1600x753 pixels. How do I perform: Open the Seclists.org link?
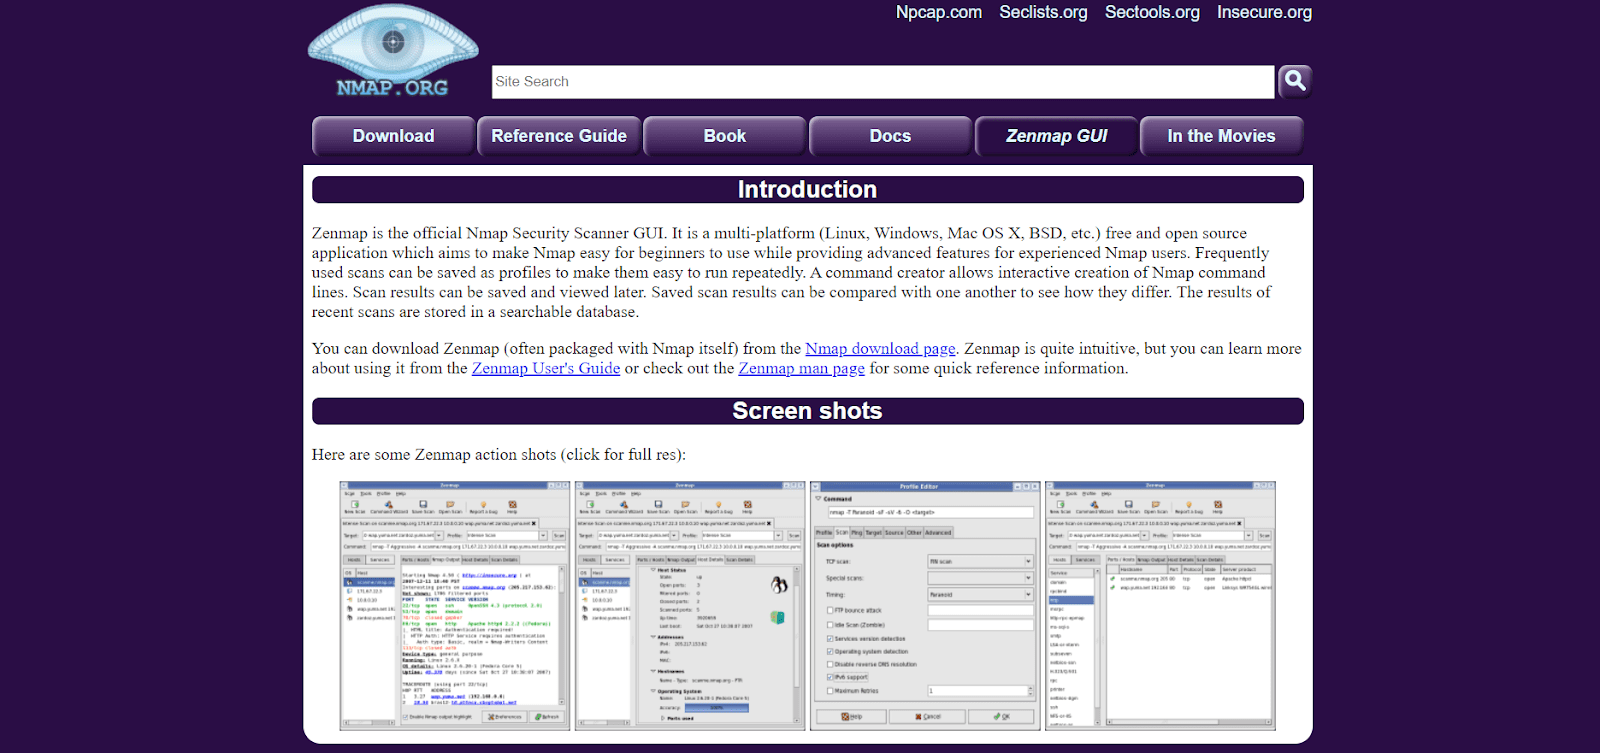1043,12
